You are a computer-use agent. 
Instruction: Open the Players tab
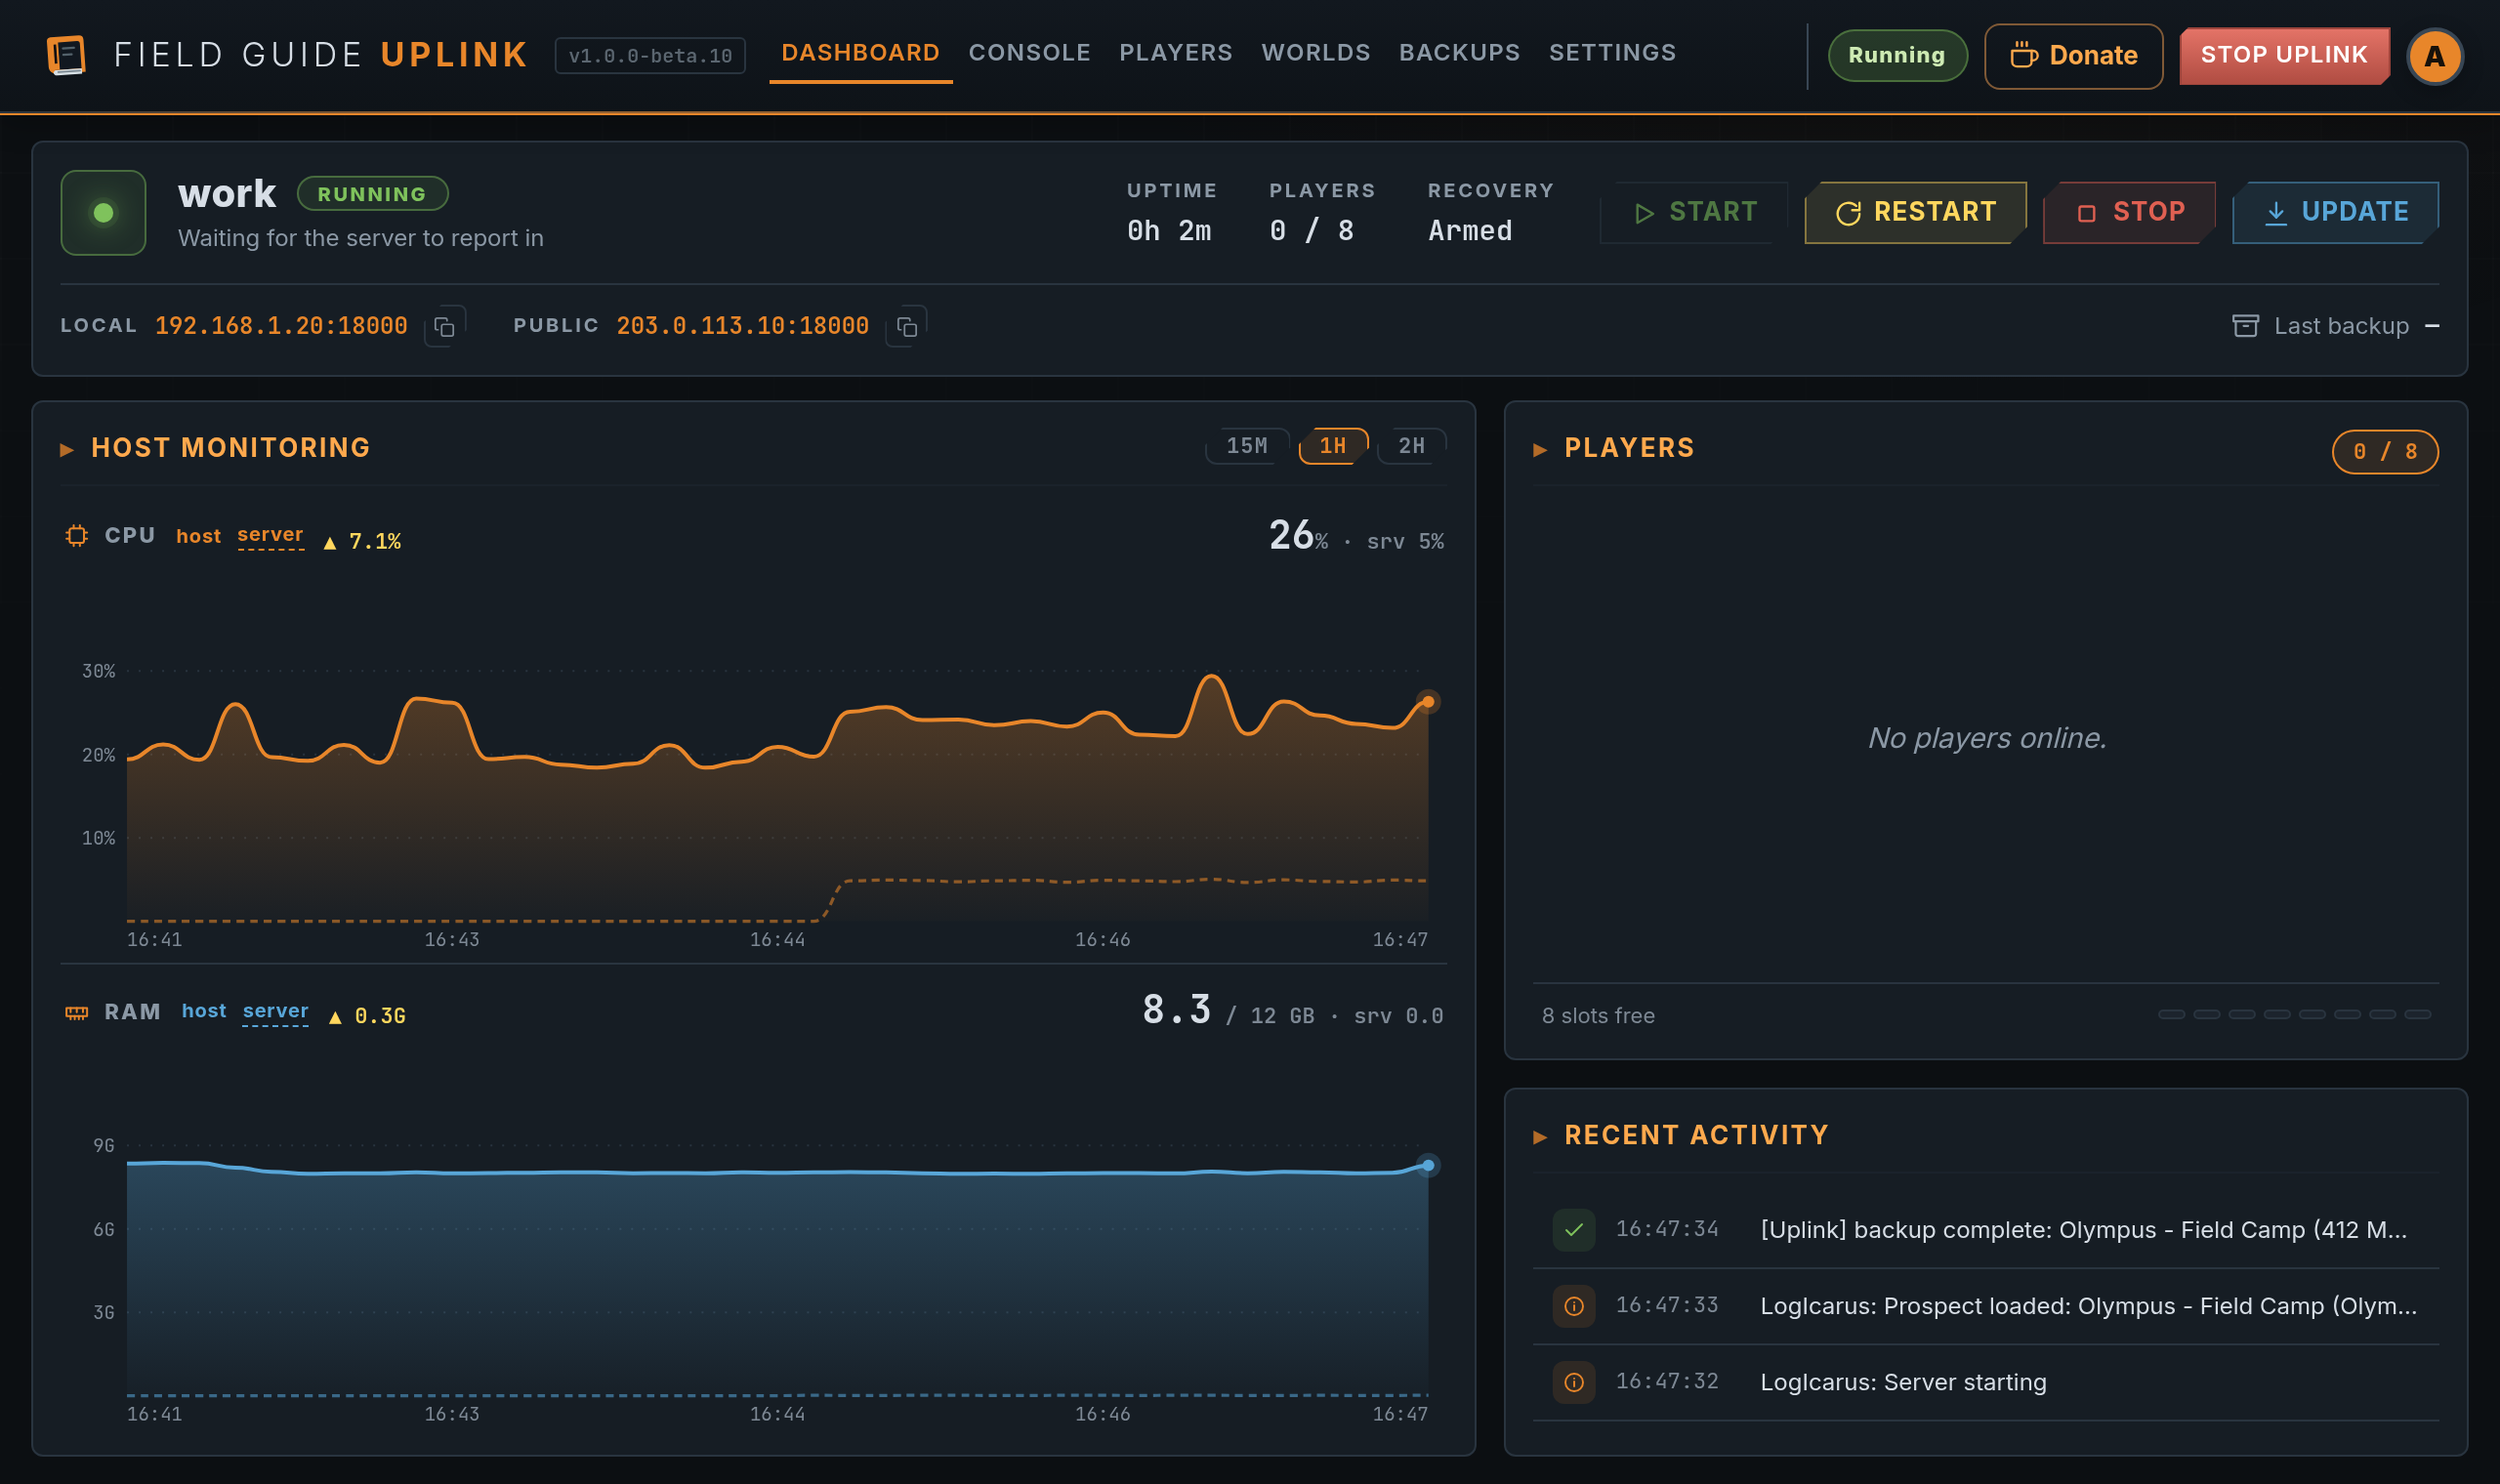click(1175, 52)
